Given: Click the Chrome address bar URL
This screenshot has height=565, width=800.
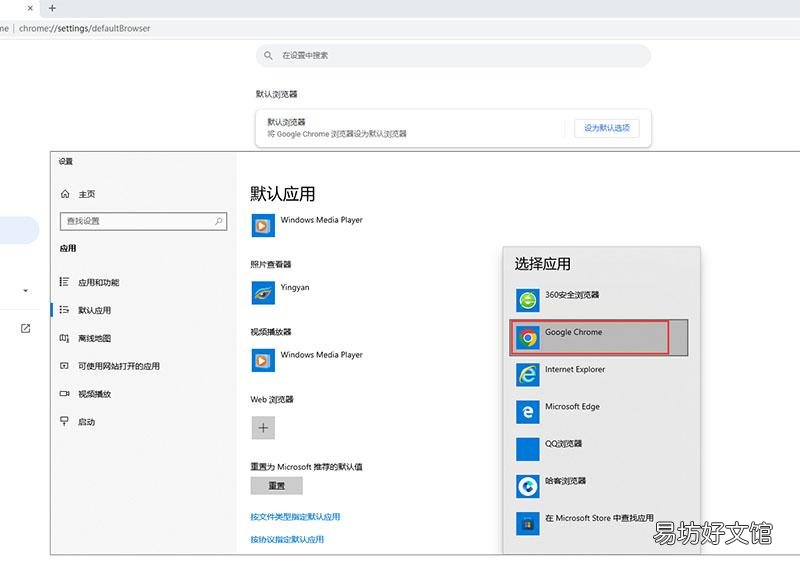Looking at the screenshot, I should point(85,29).
